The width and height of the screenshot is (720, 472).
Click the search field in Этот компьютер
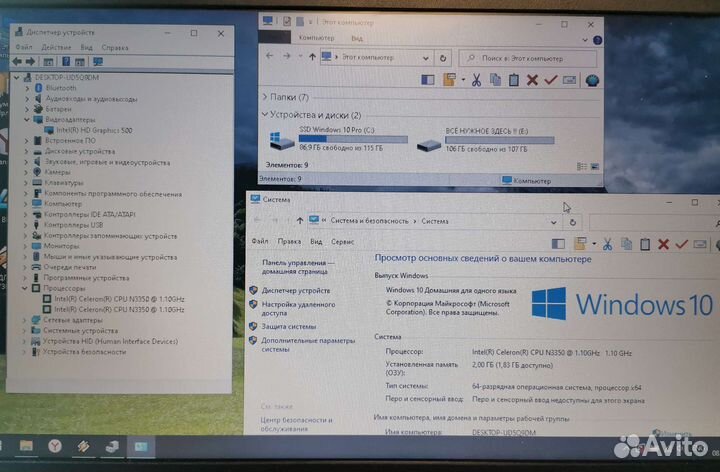(x=528, y=58)
